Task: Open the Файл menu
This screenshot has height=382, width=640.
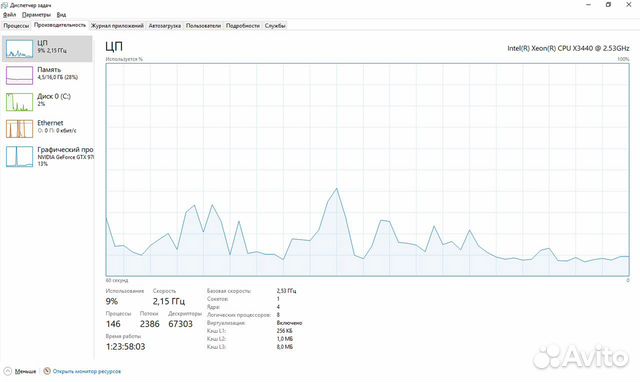Action: 9,15
